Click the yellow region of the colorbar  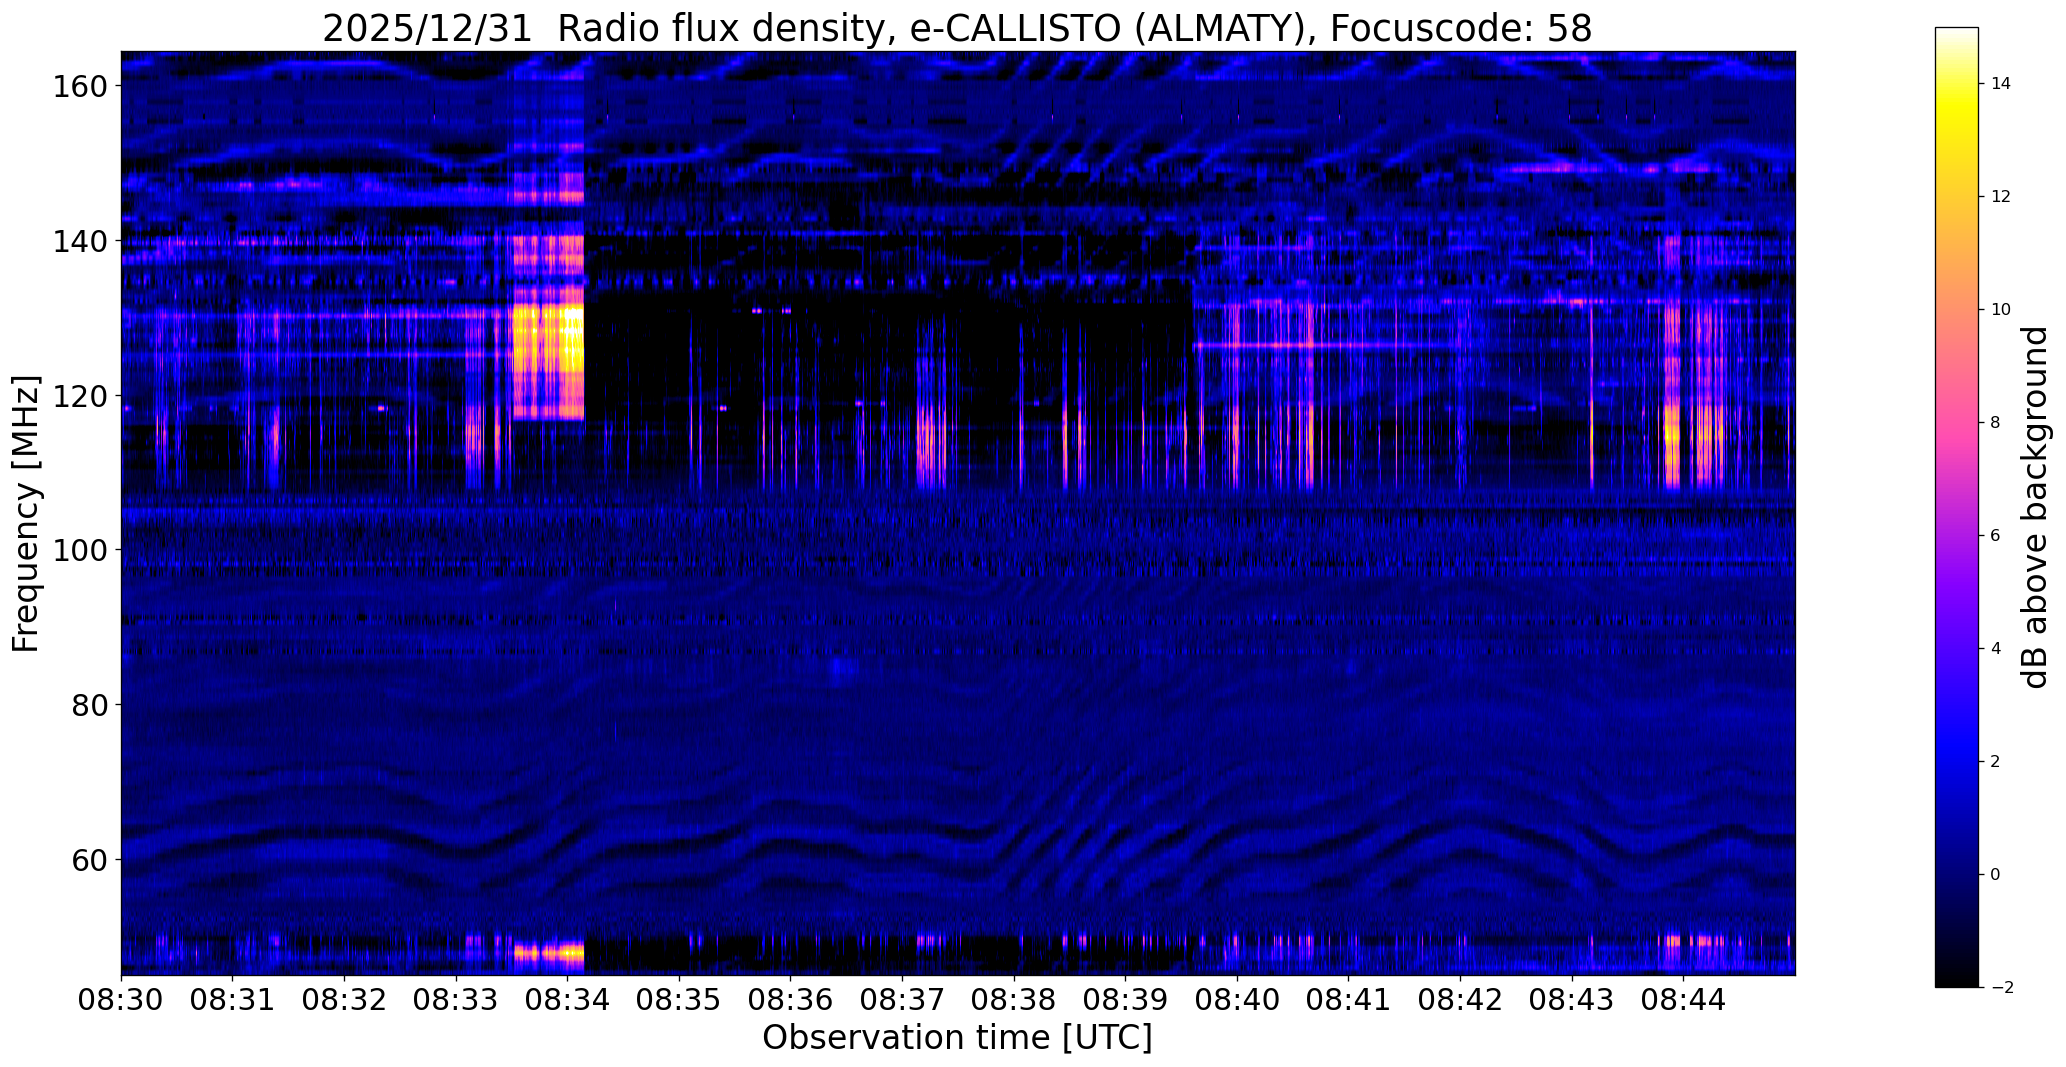(x=1957, y=110)
